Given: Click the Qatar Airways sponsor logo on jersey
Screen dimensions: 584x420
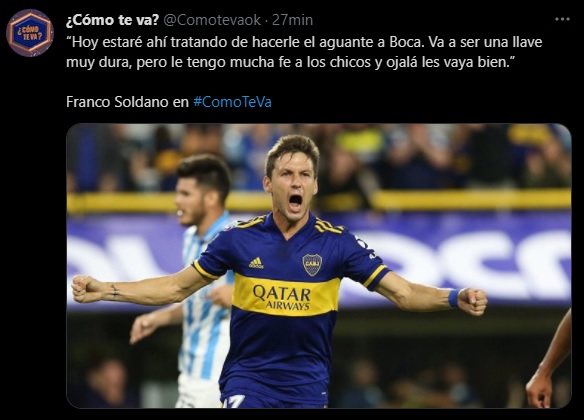Looking at the screenshot, I should point(282,297).
